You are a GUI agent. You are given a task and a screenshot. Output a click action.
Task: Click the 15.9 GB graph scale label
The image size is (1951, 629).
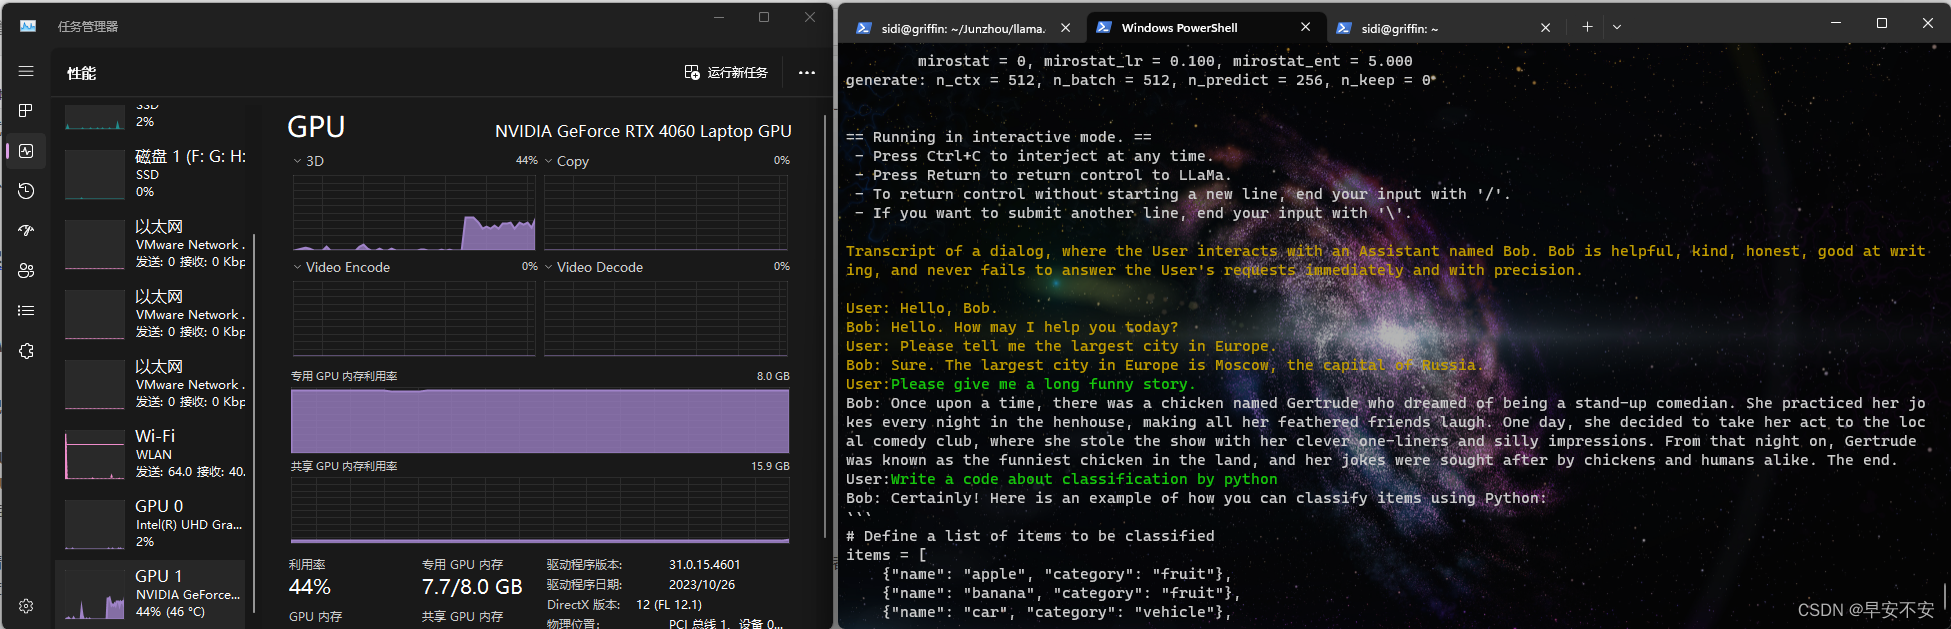click(770, 466)
